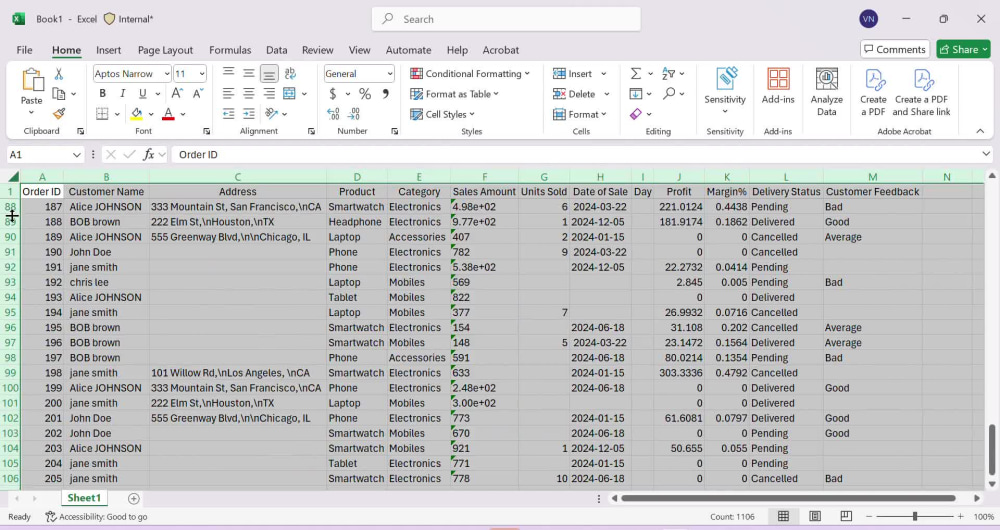Toggle Bold formatting
Screen dimensions: 1000x530
(102, 94)
